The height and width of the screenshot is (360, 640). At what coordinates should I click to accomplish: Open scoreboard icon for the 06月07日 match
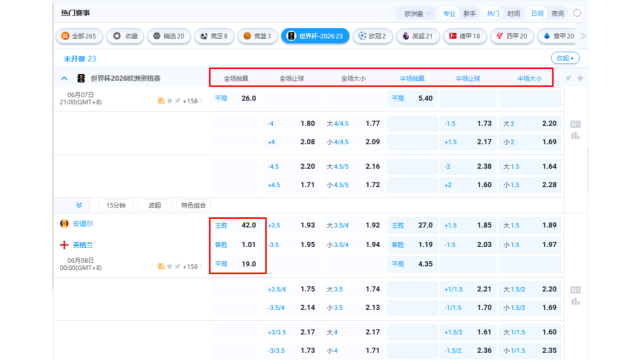click(x=576, y=124)
